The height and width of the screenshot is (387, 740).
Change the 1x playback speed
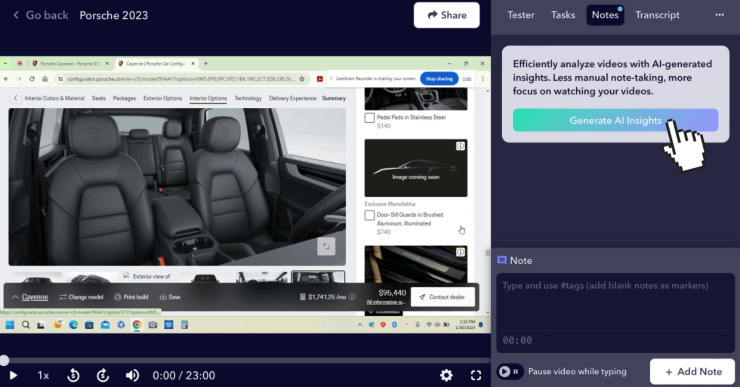pyautogui.click(x=43, y=376)
